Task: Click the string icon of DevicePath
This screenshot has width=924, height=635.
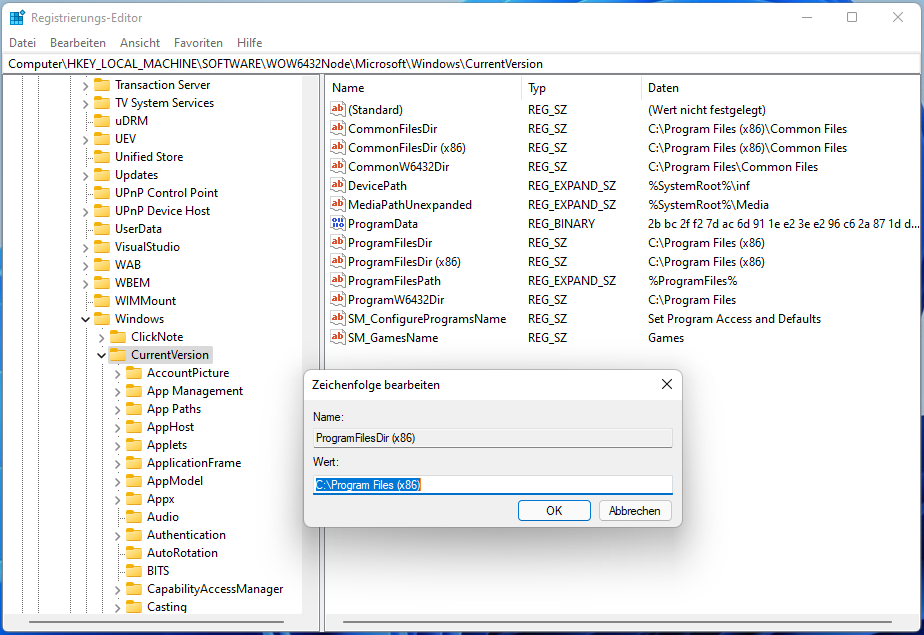Action: click(338, 185)
